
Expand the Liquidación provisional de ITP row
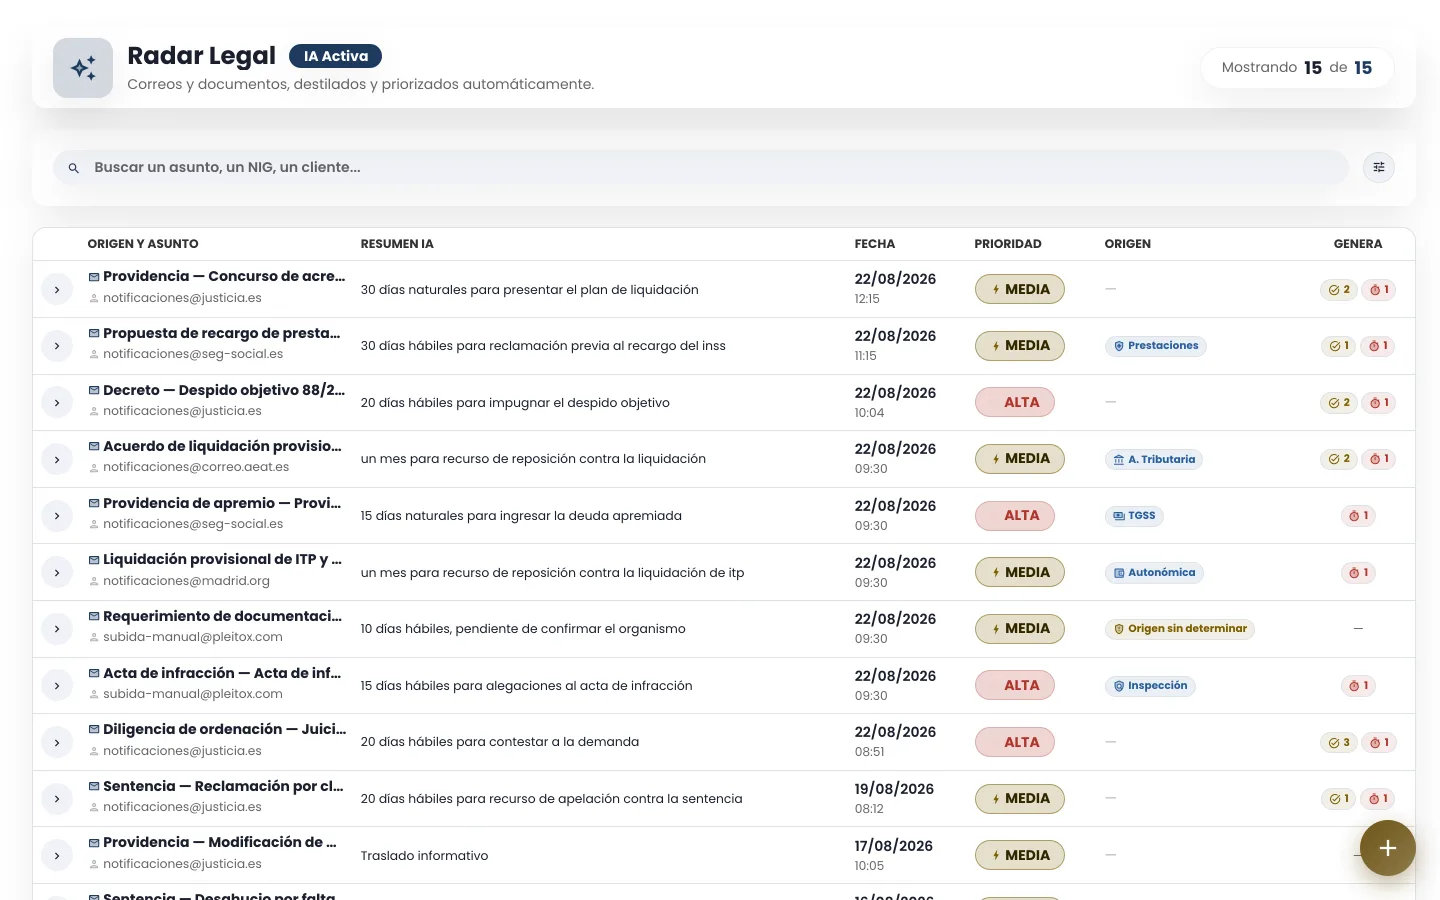coord(57,573)
